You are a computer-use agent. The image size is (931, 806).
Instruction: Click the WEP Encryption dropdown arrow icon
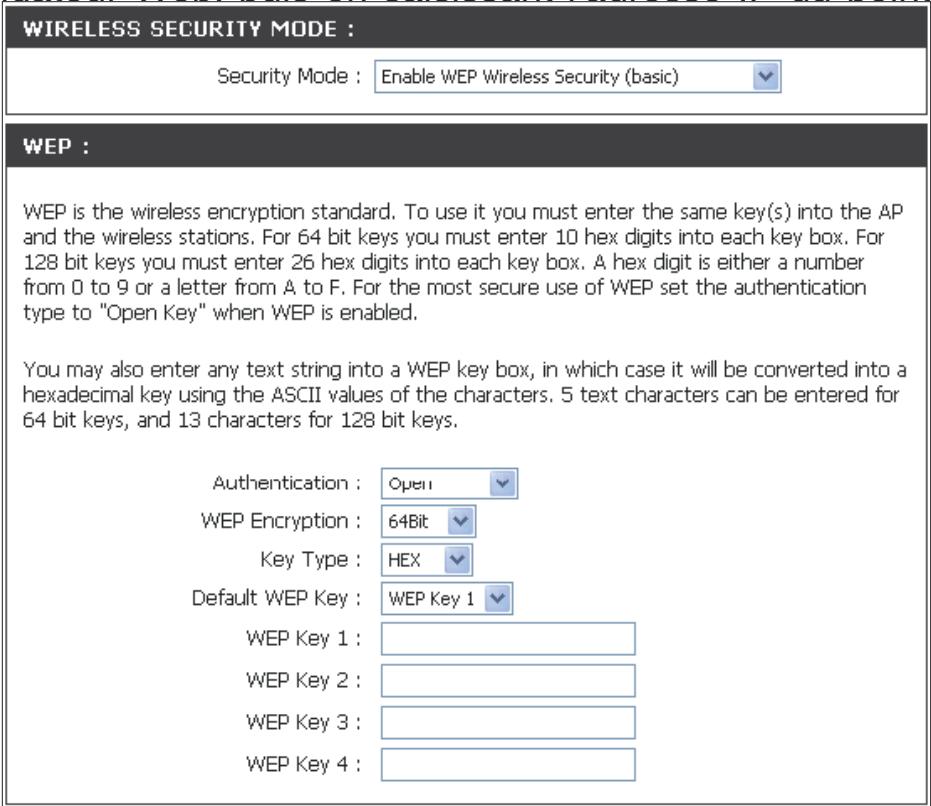460,521
